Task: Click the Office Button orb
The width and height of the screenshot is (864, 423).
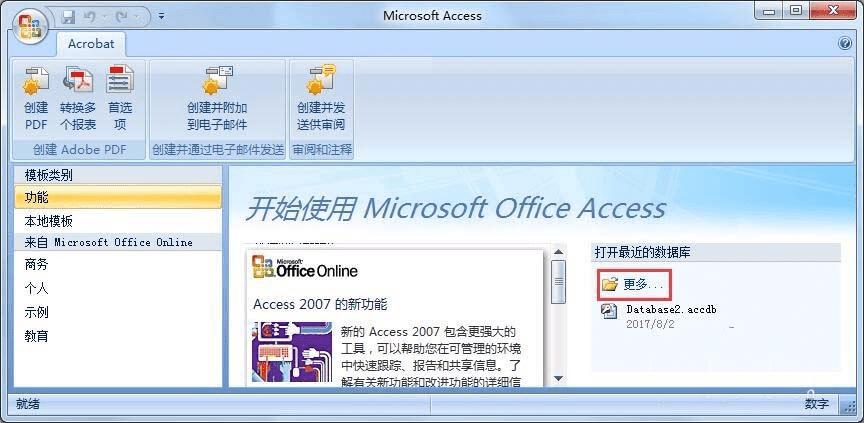Action: tap(30, 25)
